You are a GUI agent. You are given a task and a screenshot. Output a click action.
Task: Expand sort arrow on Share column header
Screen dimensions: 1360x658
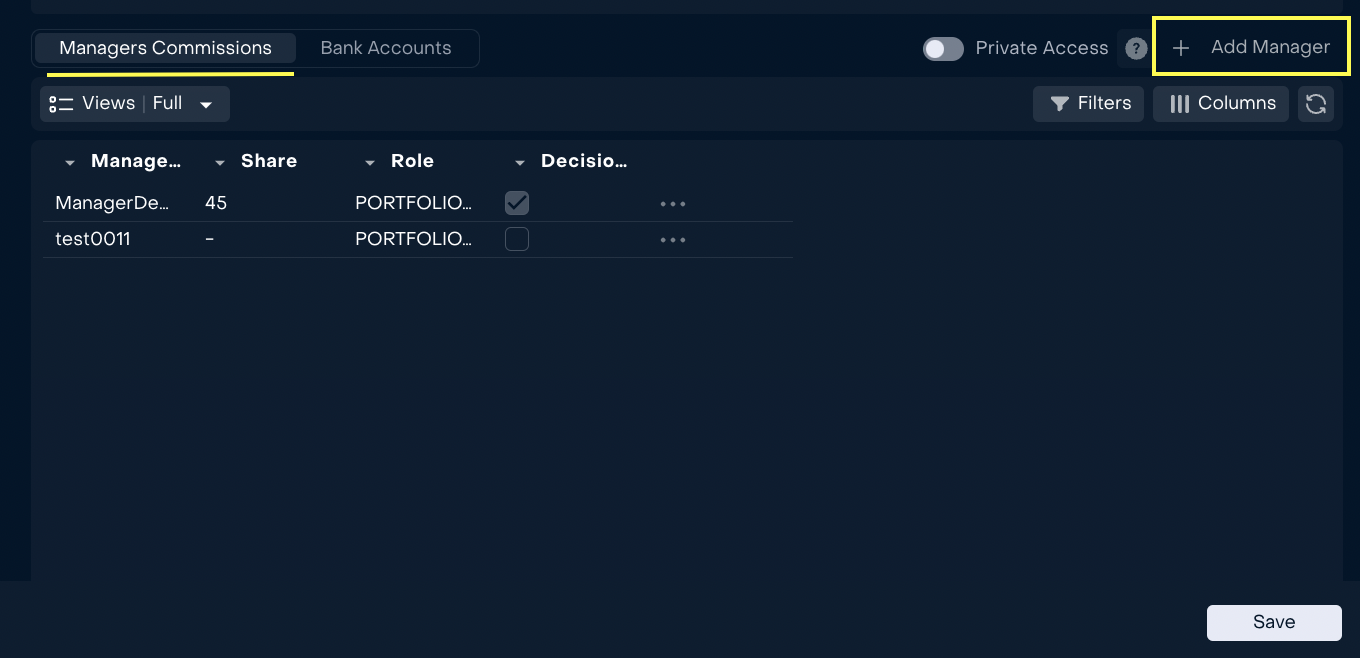220,163
